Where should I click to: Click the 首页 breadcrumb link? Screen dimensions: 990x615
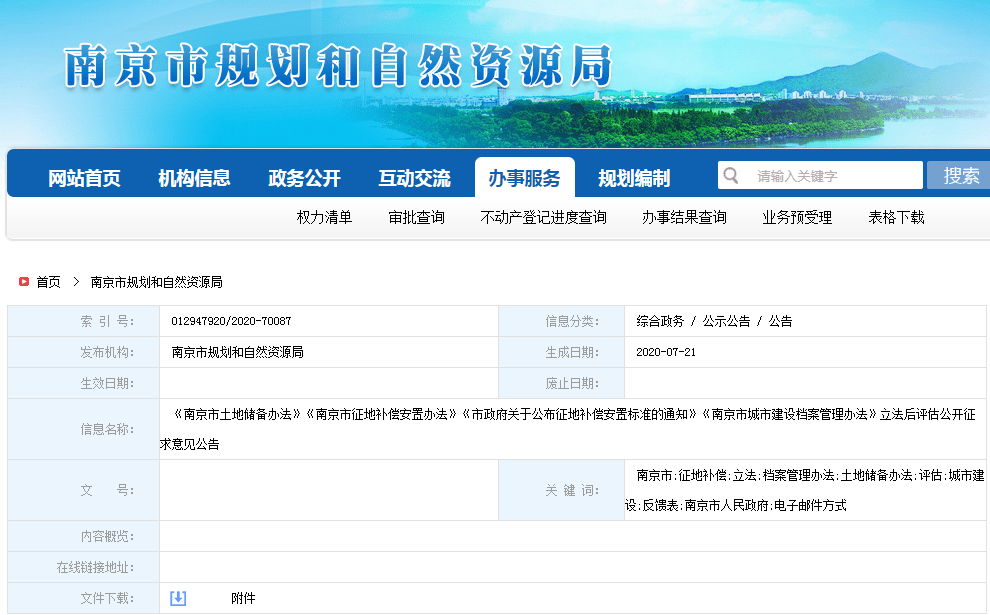tap(49, 282)
